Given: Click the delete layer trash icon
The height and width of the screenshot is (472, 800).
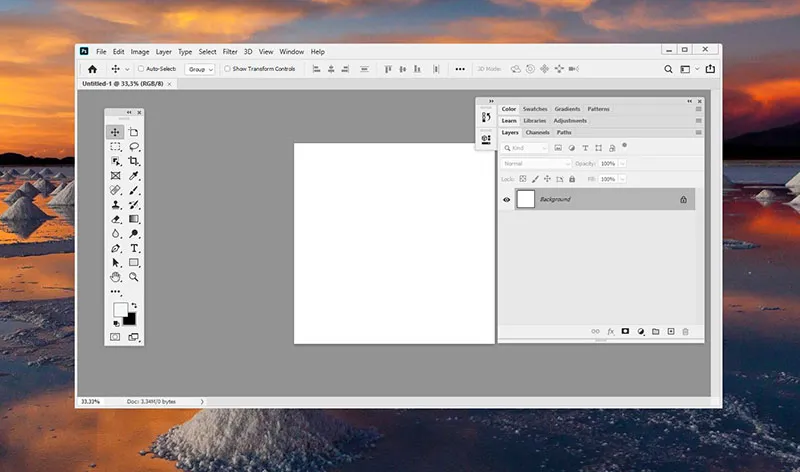Looking at the screenshot, I should (x=686, y=331).
